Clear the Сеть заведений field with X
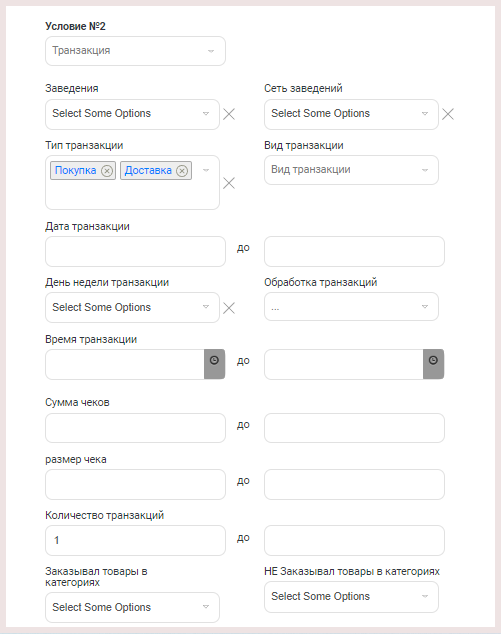 click(x=448, y=114)
